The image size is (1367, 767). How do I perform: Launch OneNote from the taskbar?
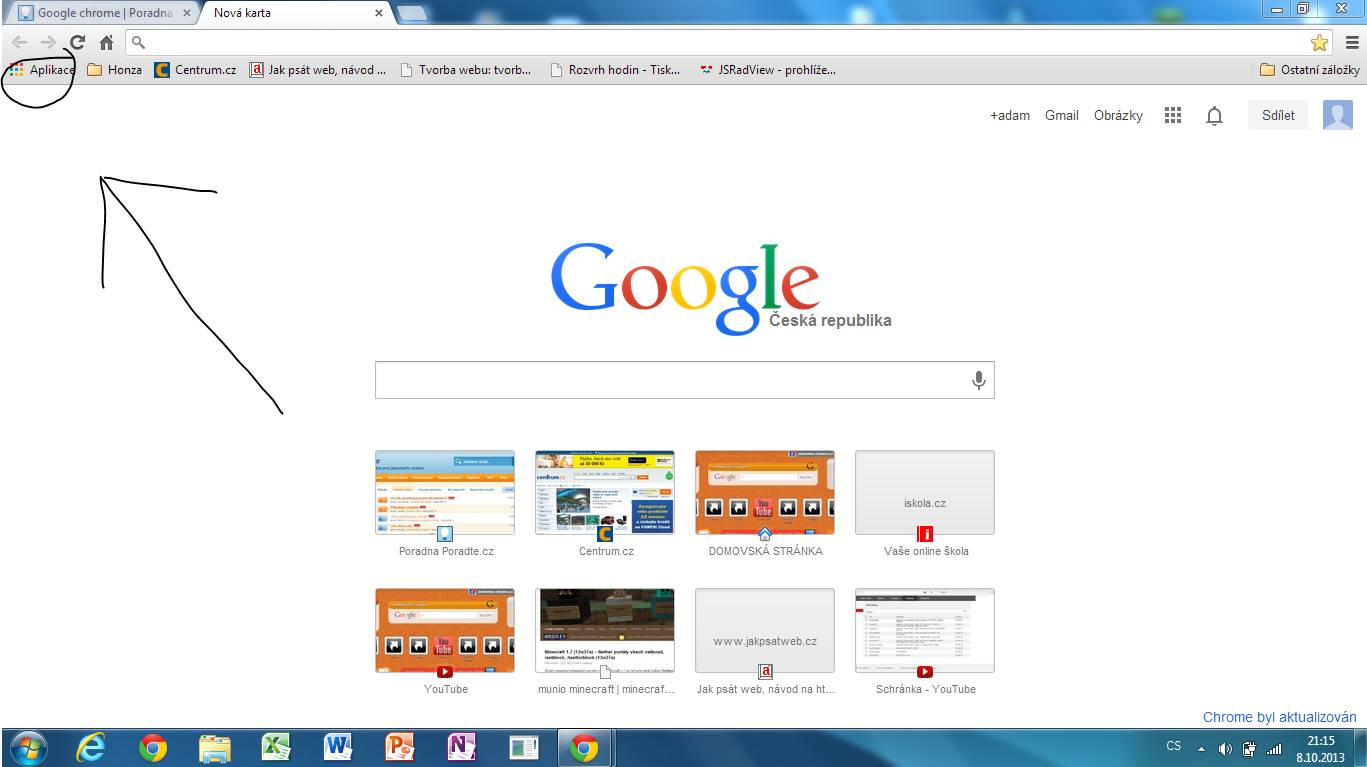(461, 748)
